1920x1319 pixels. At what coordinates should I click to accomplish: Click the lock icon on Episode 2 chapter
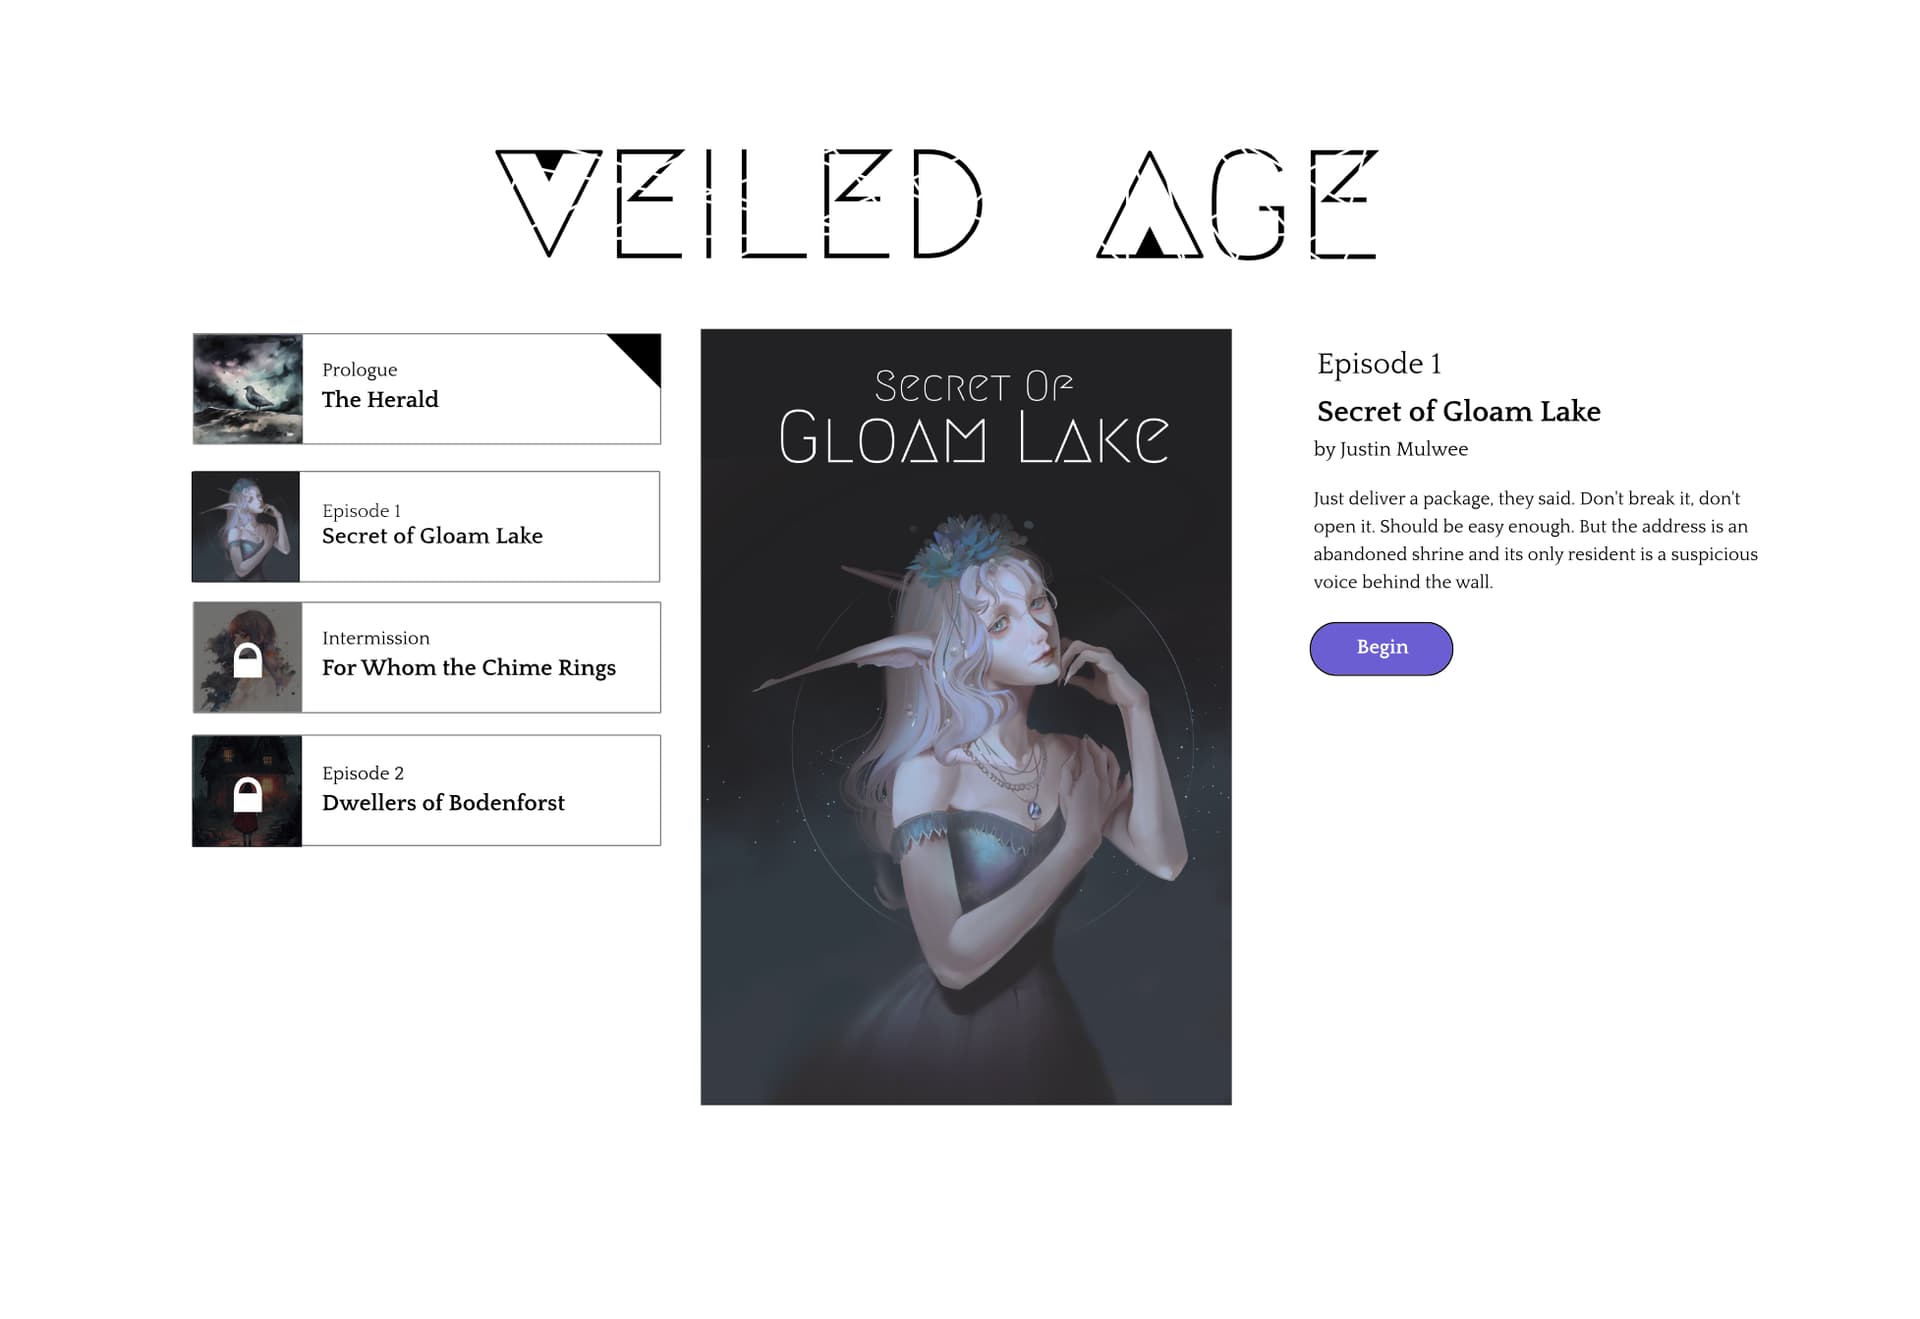point(247,794)
